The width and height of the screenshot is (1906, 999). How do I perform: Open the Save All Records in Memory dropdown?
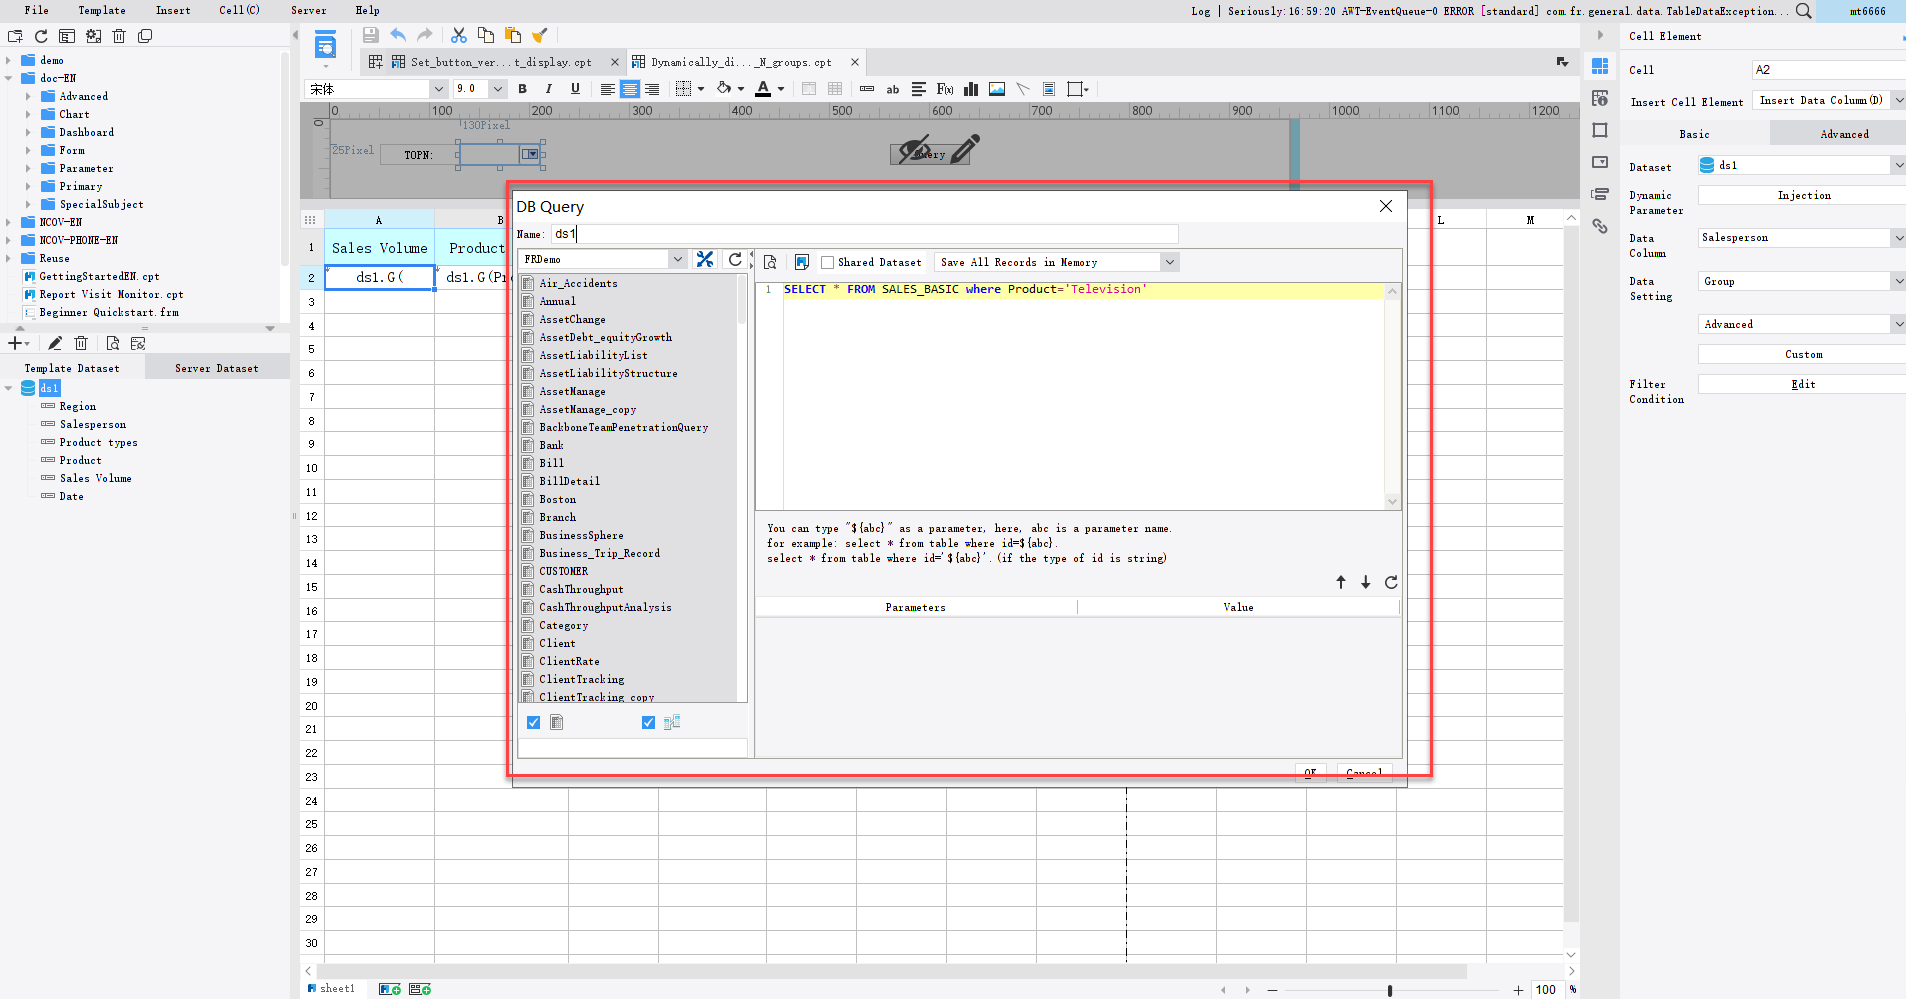[x=1168, y=261]
